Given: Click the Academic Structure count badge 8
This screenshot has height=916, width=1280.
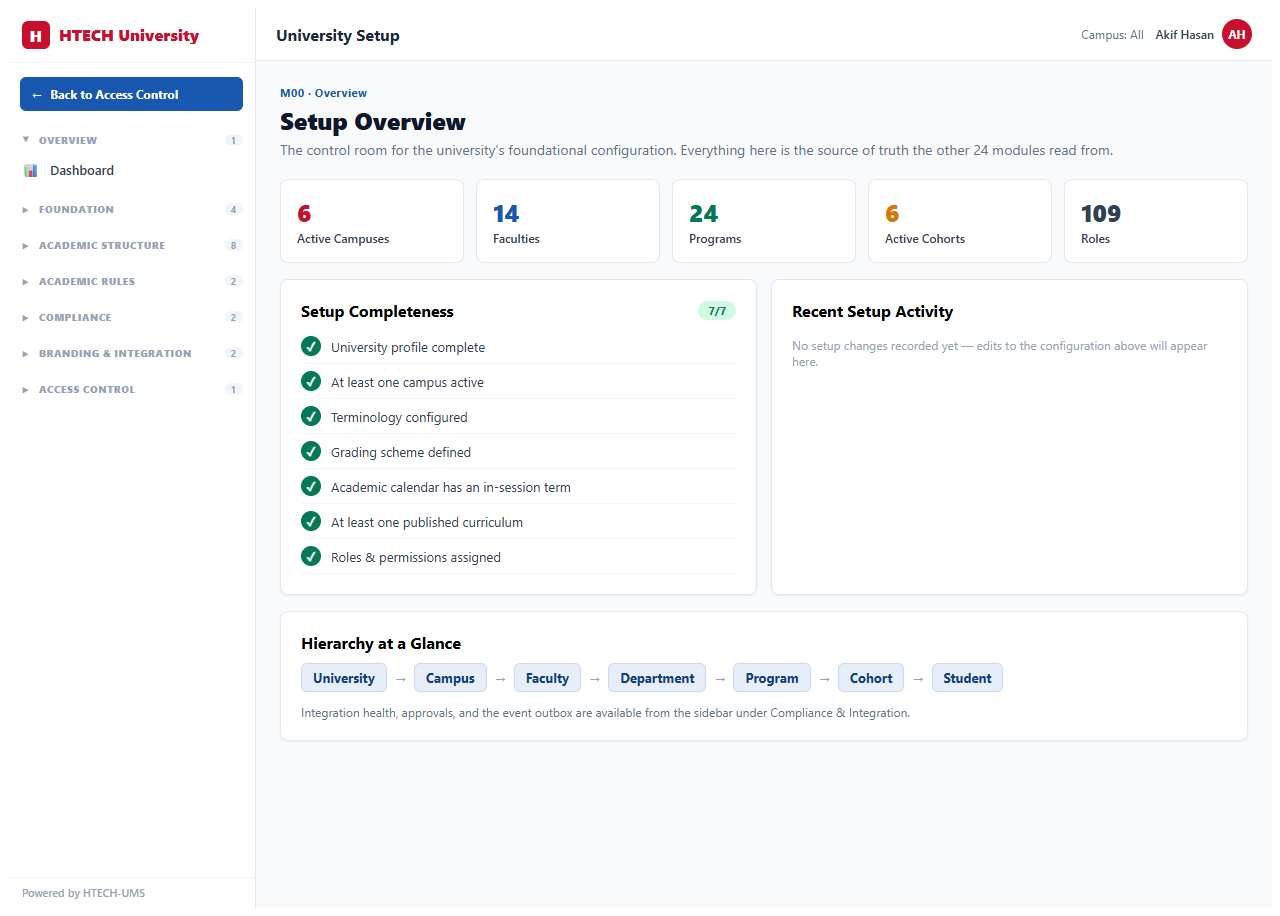Looking at the screenshot, I should click(233, 245).
